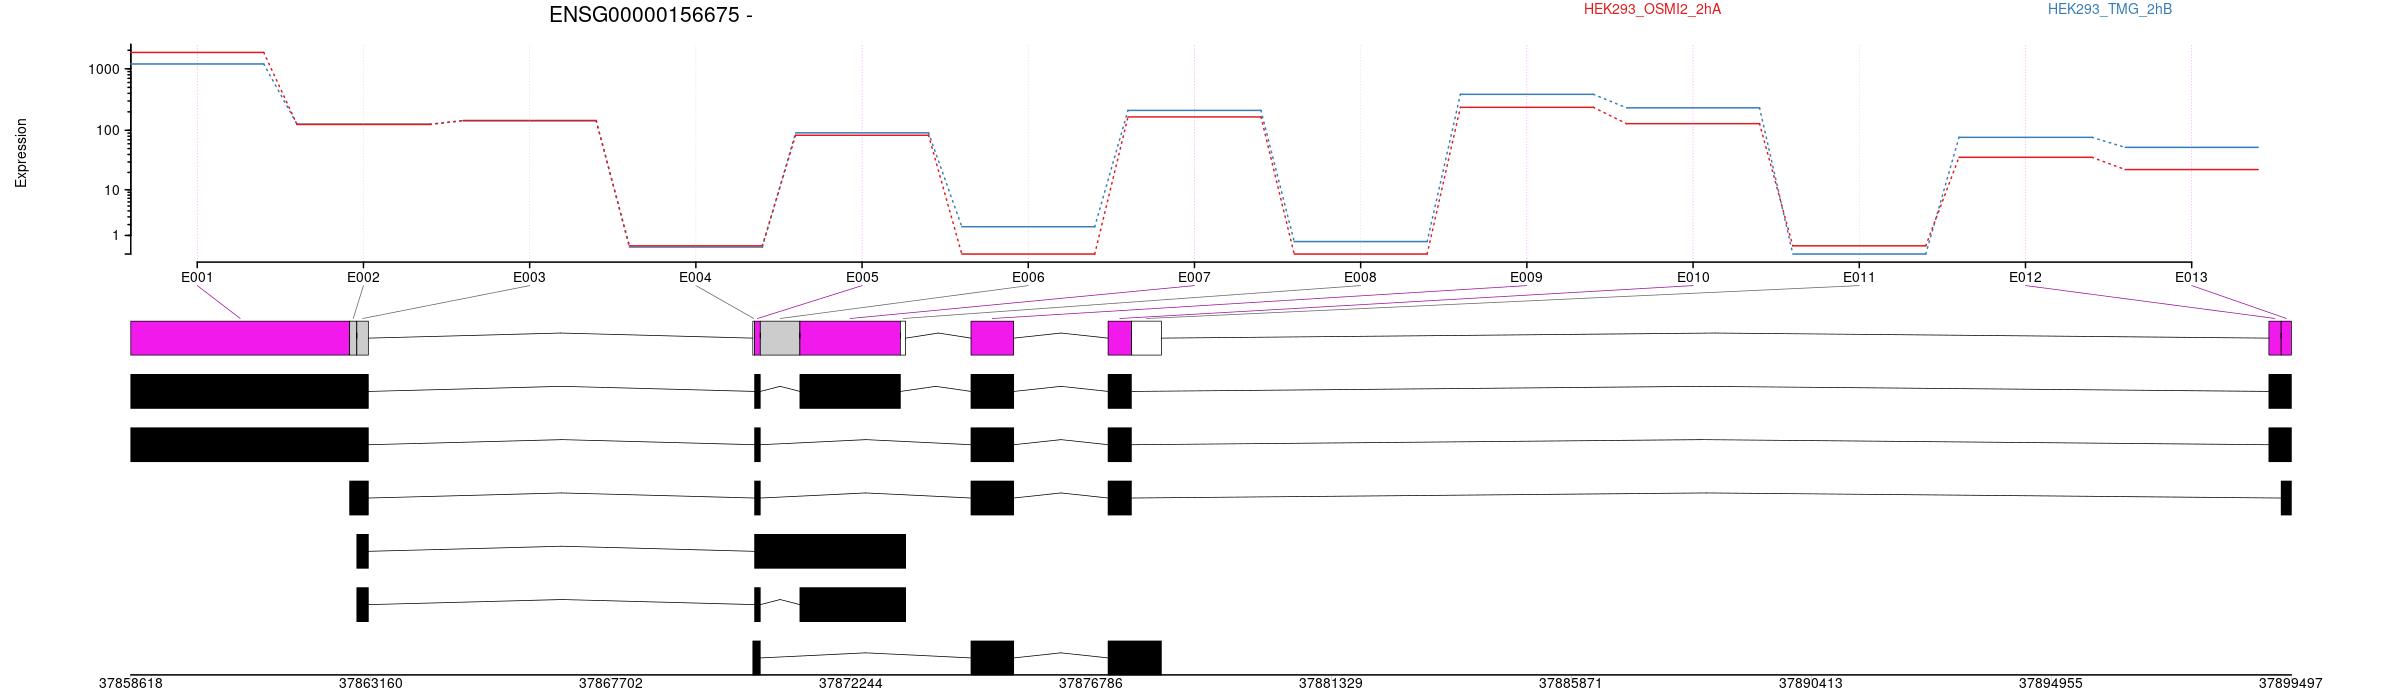
Task: Click genomic coordinate 37885871
Action: [1570, 684]
